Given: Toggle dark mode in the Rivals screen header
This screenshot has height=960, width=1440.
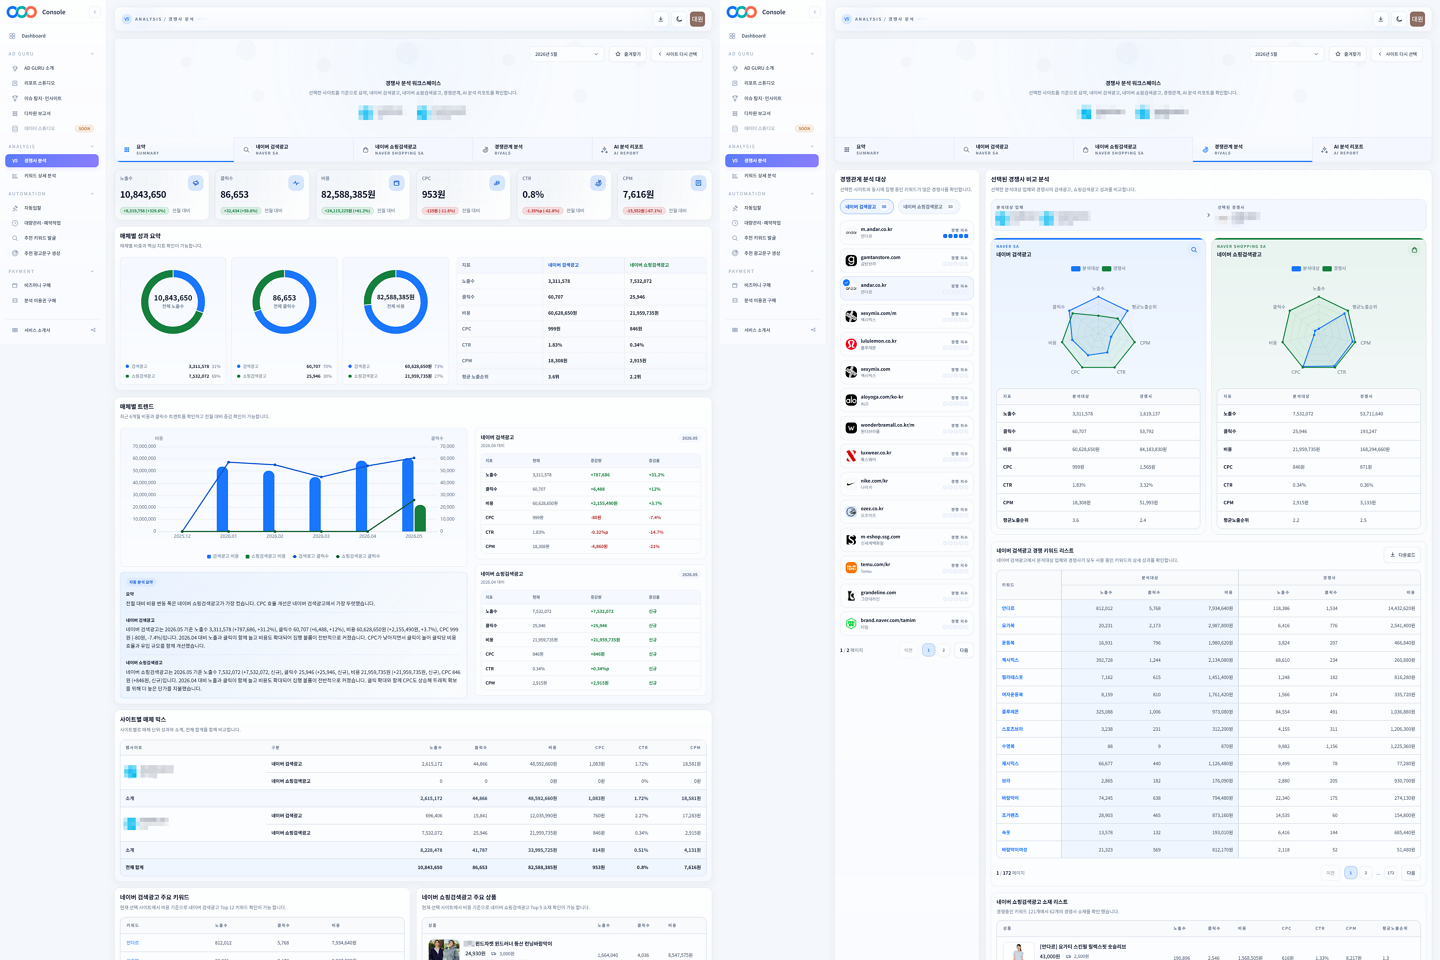Looking at the screenshot, I should tap(1399, 19).
